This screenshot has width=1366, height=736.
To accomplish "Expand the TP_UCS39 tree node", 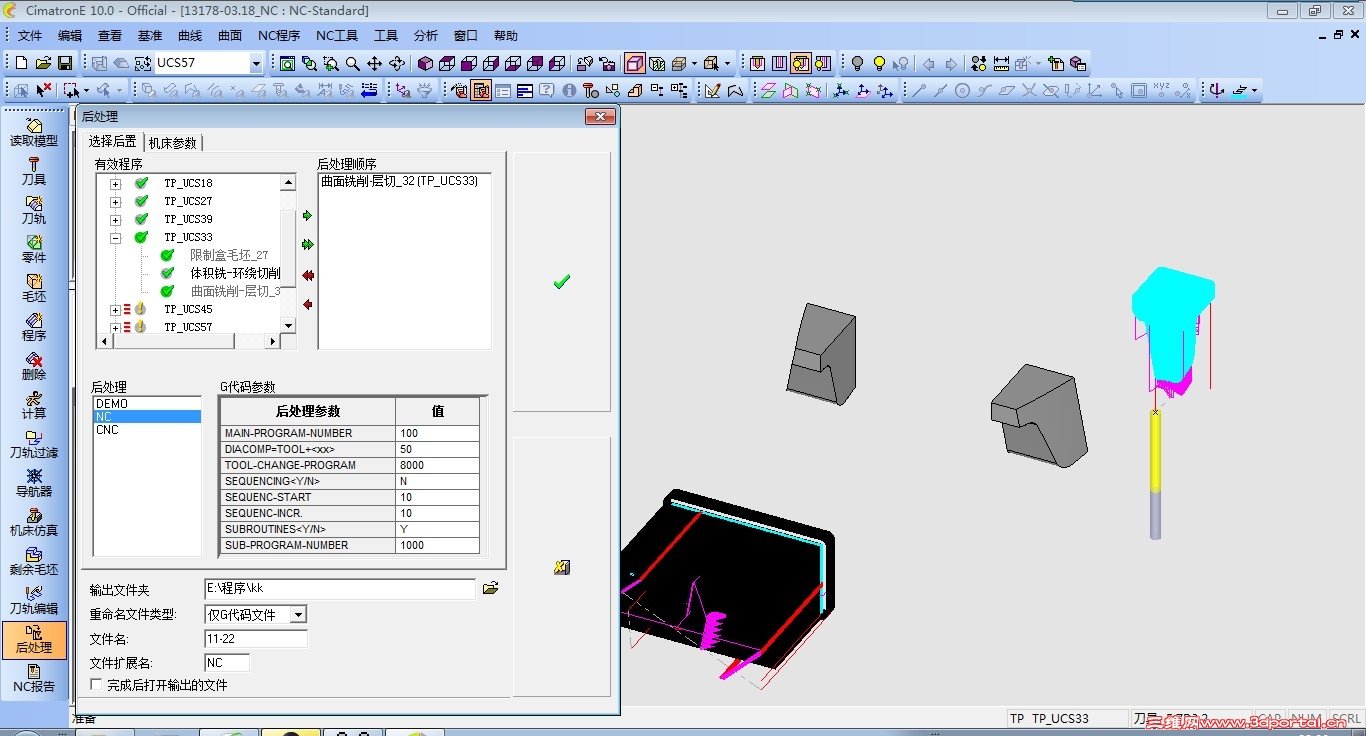I will point(116,220).
